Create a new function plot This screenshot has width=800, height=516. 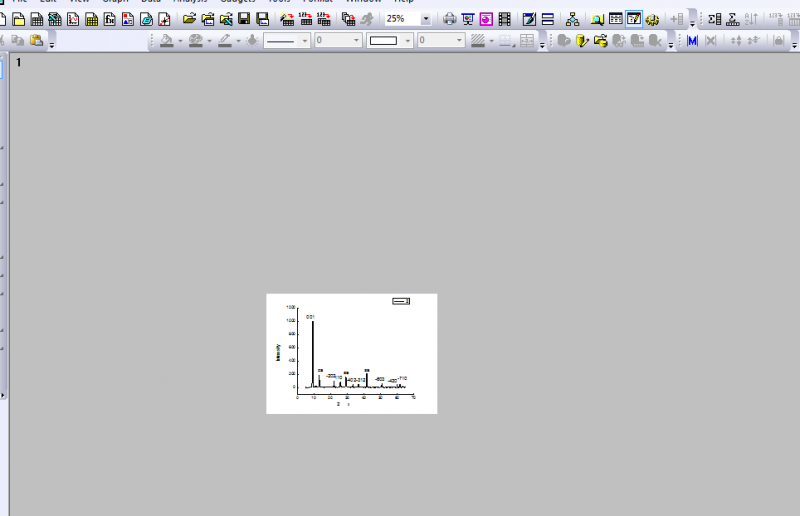(110, 19)
